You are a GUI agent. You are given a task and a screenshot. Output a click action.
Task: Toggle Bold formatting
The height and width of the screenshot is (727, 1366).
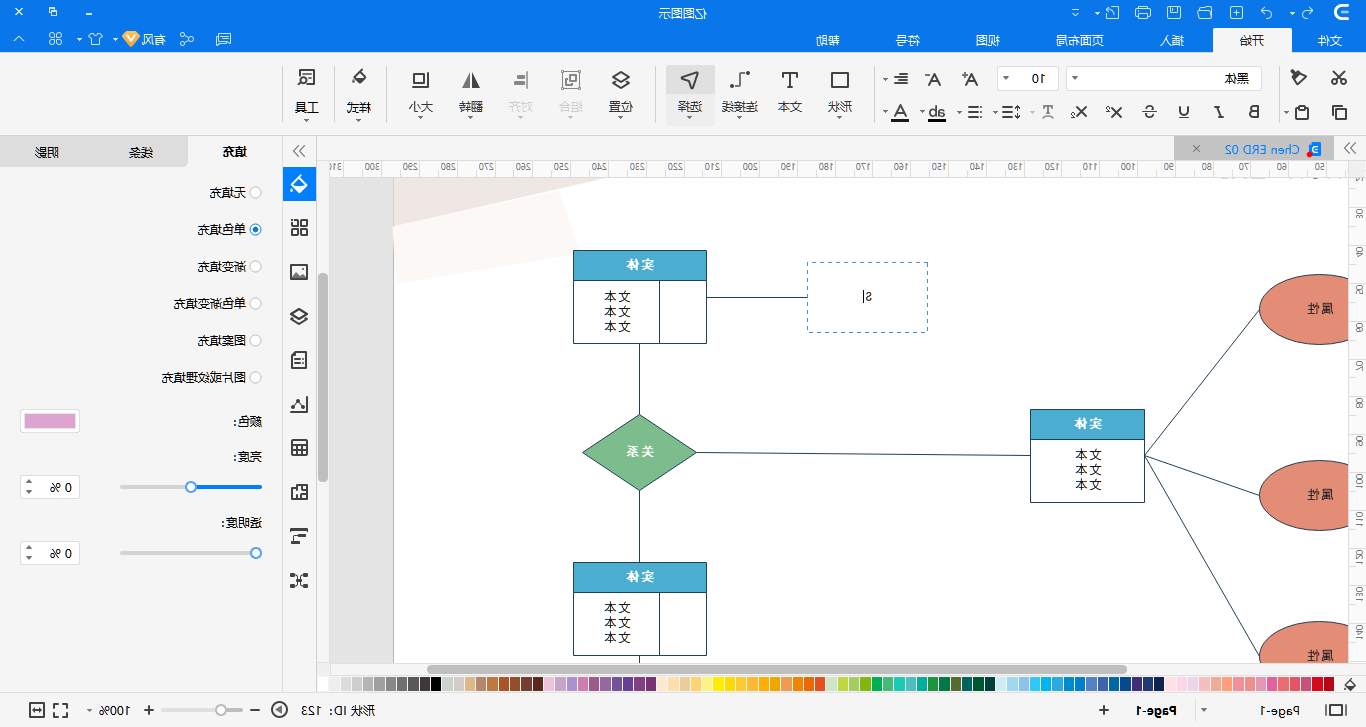1254,112
